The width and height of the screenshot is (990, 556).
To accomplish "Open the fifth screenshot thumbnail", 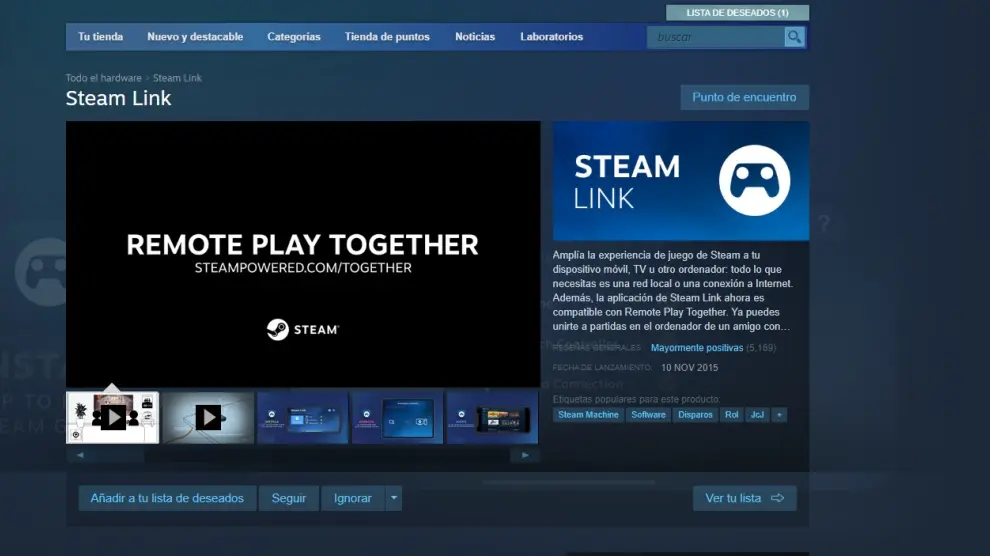I will point(492,417).
